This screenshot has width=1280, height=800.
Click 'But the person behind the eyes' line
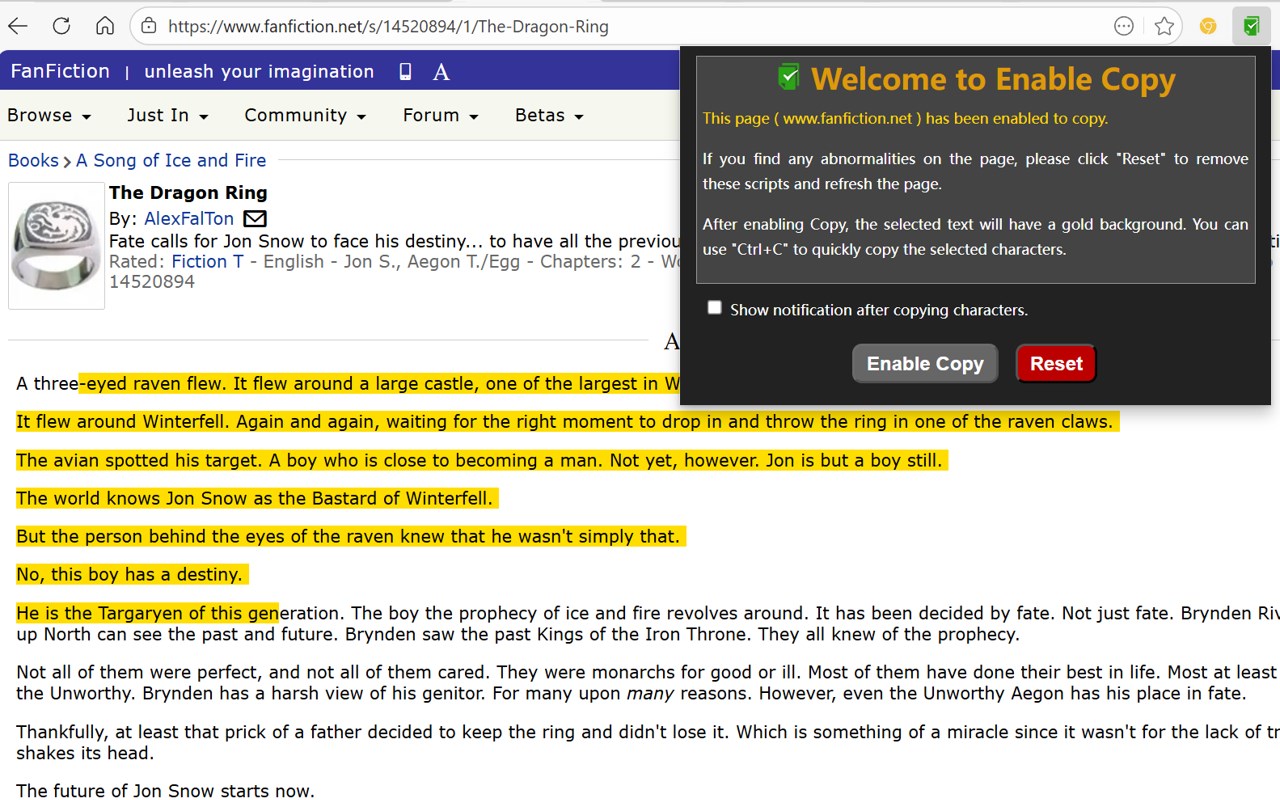[348, 536]
